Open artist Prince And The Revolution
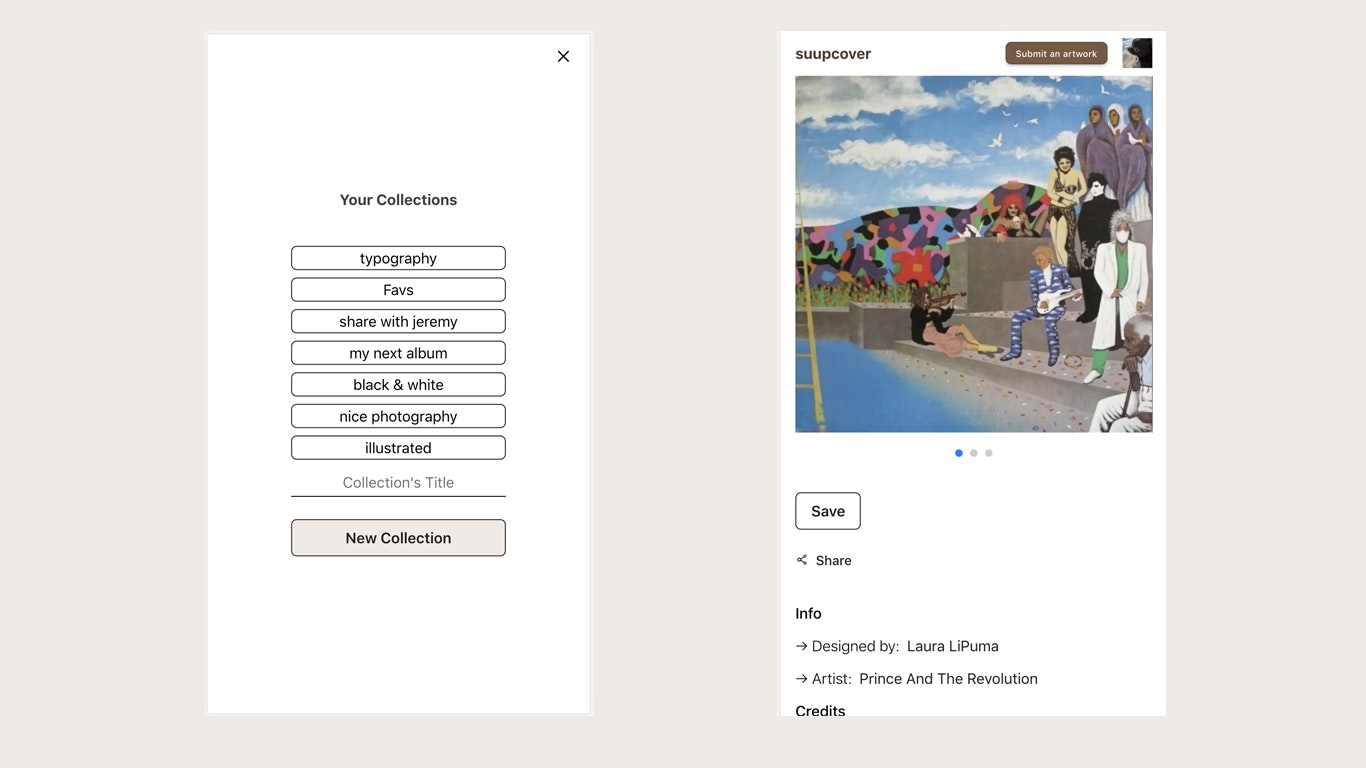The image size is (1366, 768). [x=948, y=679]
